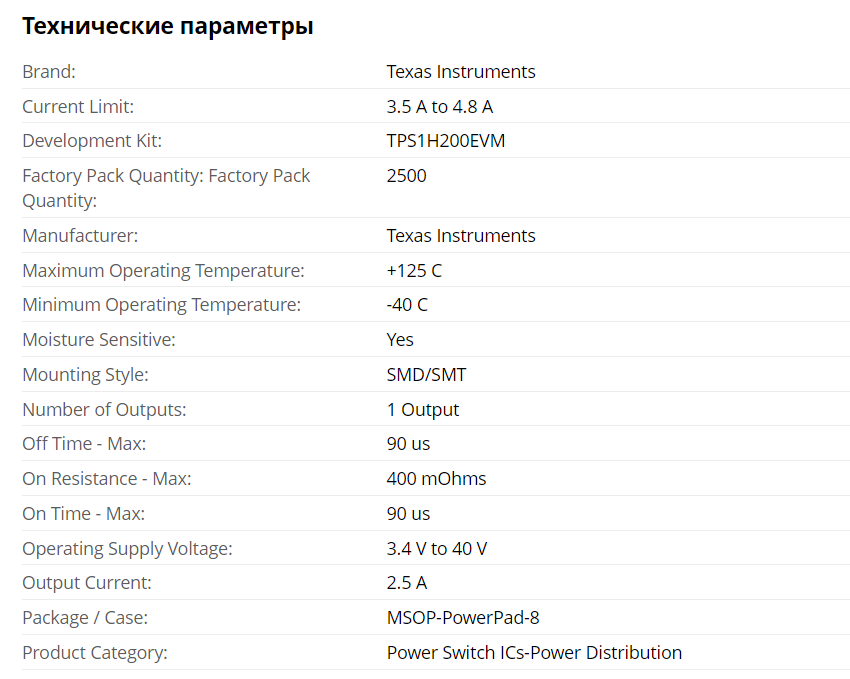Click the Factory Pack Quantity value 2500
Screen dimensions: 850x679
click(406, 176)
